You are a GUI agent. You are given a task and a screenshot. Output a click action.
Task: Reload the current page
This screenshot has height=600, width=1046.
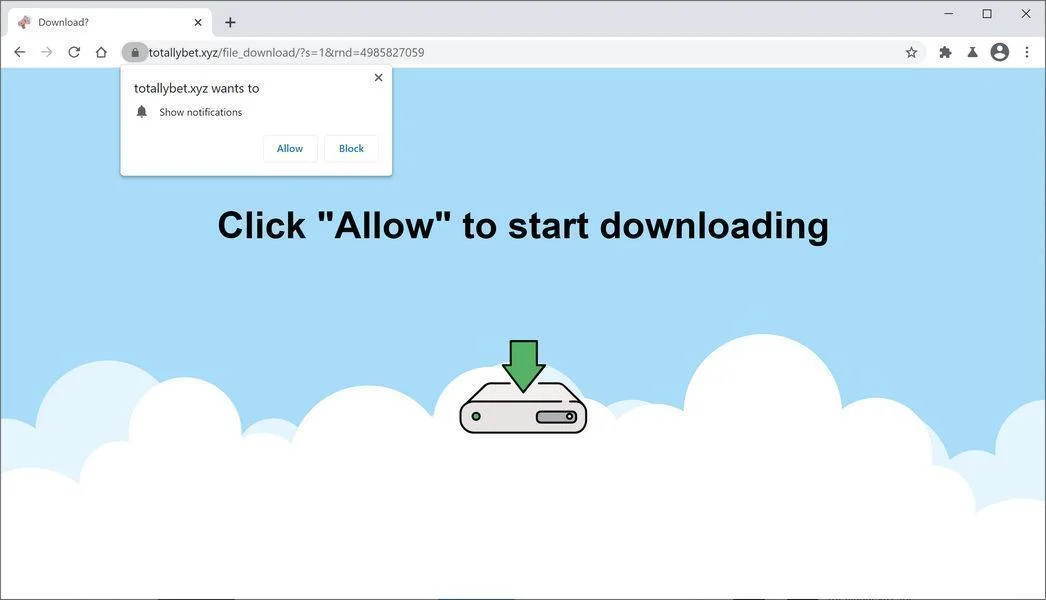coord(74,52)
